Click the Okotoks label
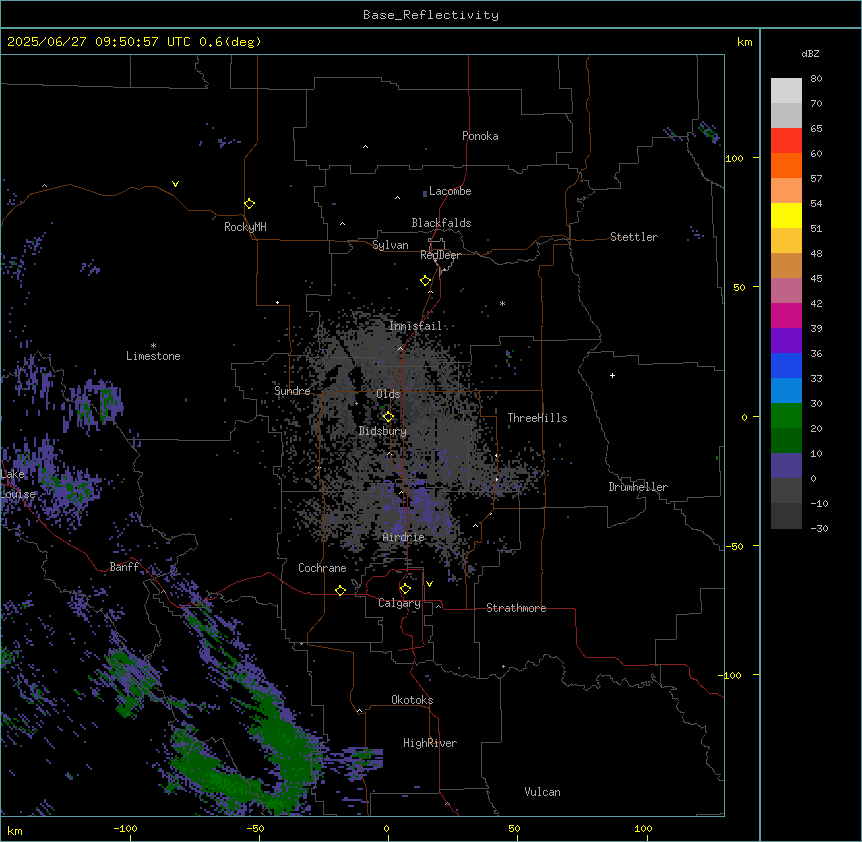The height and width of the screenshot is (842, 862). click(x=412, y=700)
